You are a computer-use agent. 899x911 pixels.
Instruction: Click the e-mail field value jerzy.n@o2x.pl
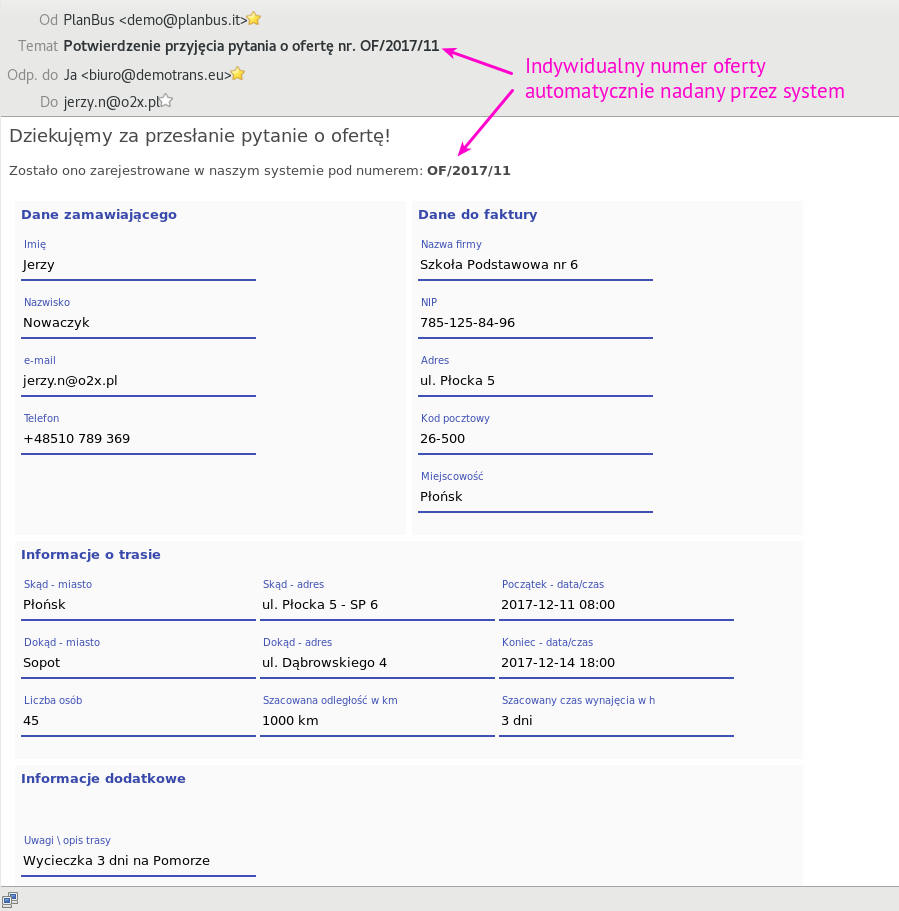[70, 381]
